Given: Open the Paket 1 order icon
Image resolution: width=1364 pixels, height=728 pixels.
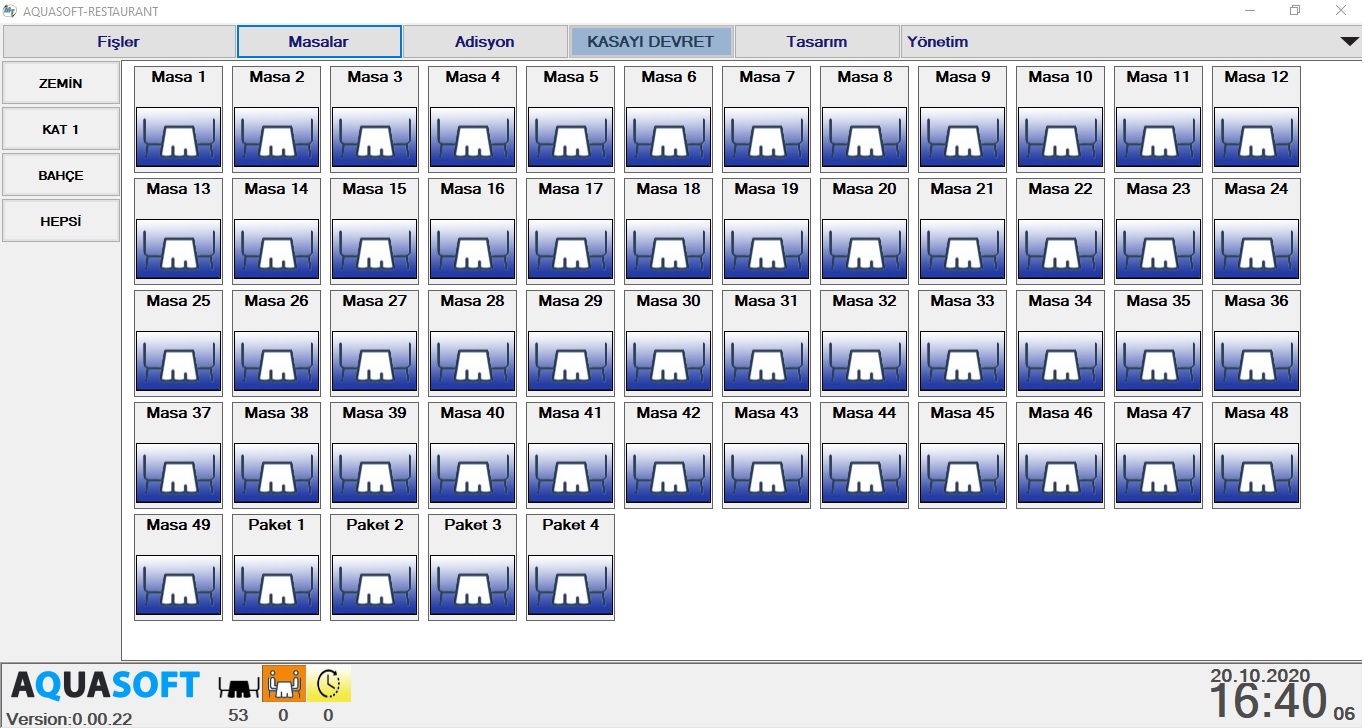Looking at the screenshot, I should point(276,586).
